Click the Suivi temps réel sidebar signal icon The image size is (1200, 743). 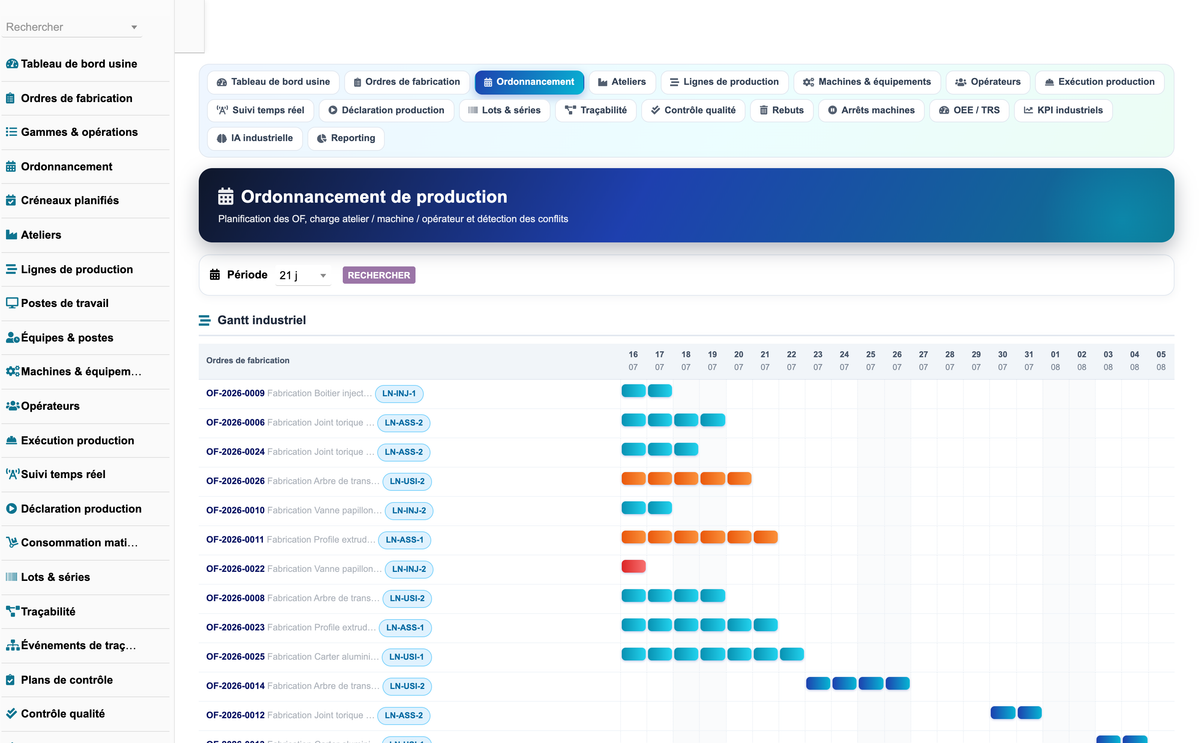(12, 474)
